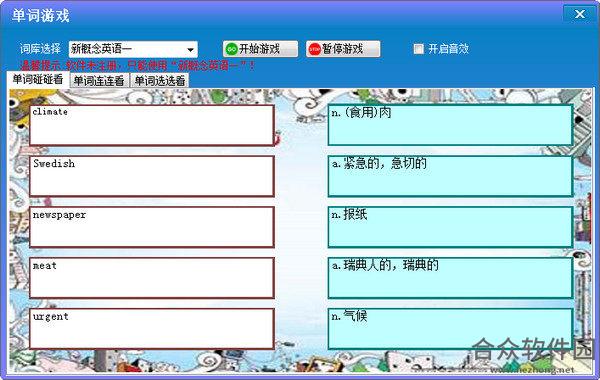Click the red STOP icon
The height and width of the screenshot is (380, 600).
coord(315,49)
